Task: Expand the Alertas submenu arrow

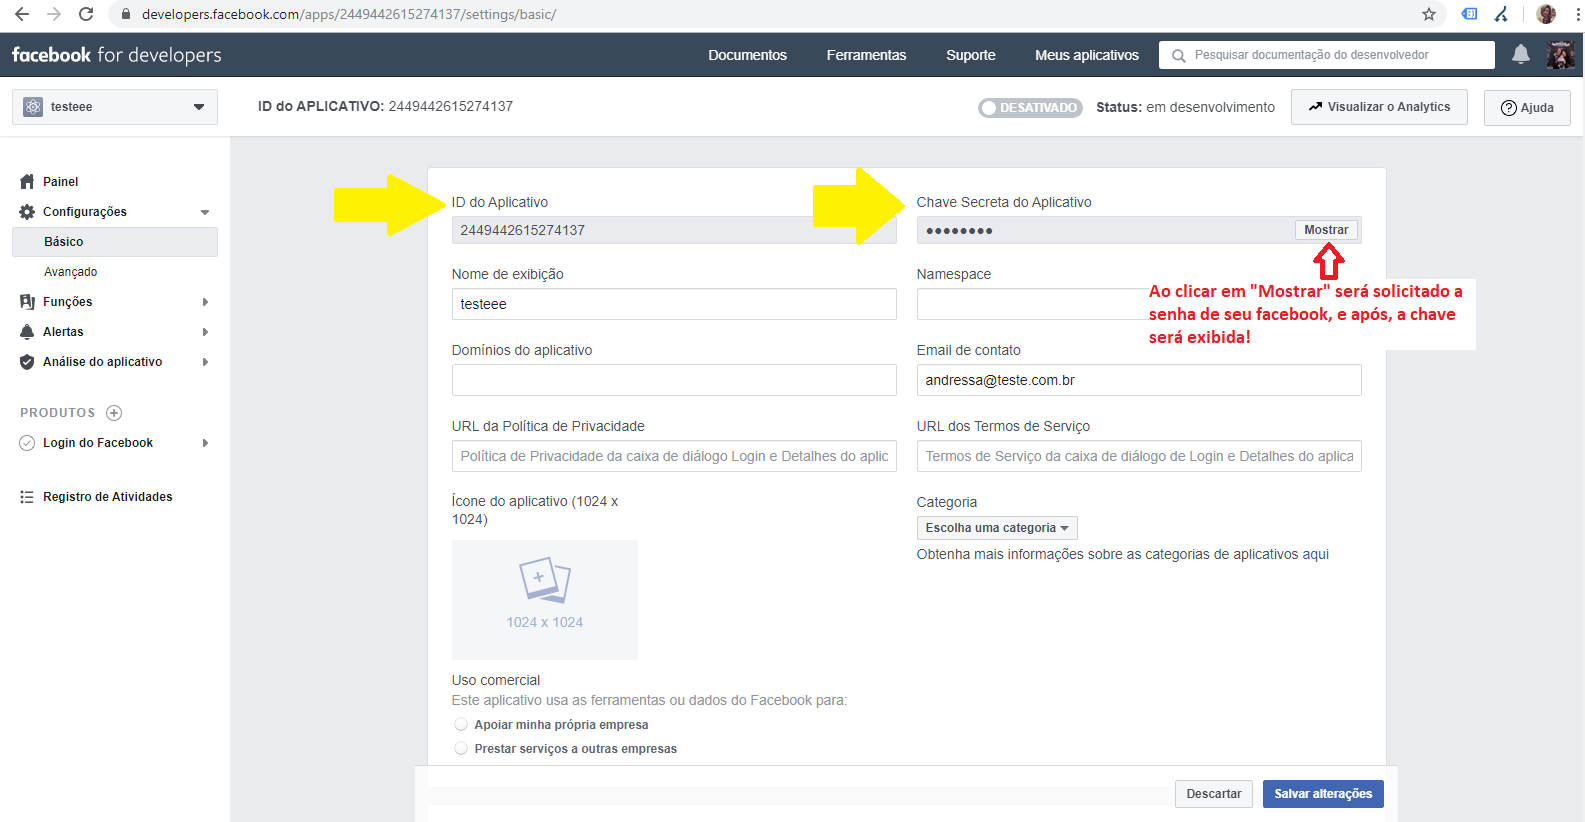Action: 205,332
